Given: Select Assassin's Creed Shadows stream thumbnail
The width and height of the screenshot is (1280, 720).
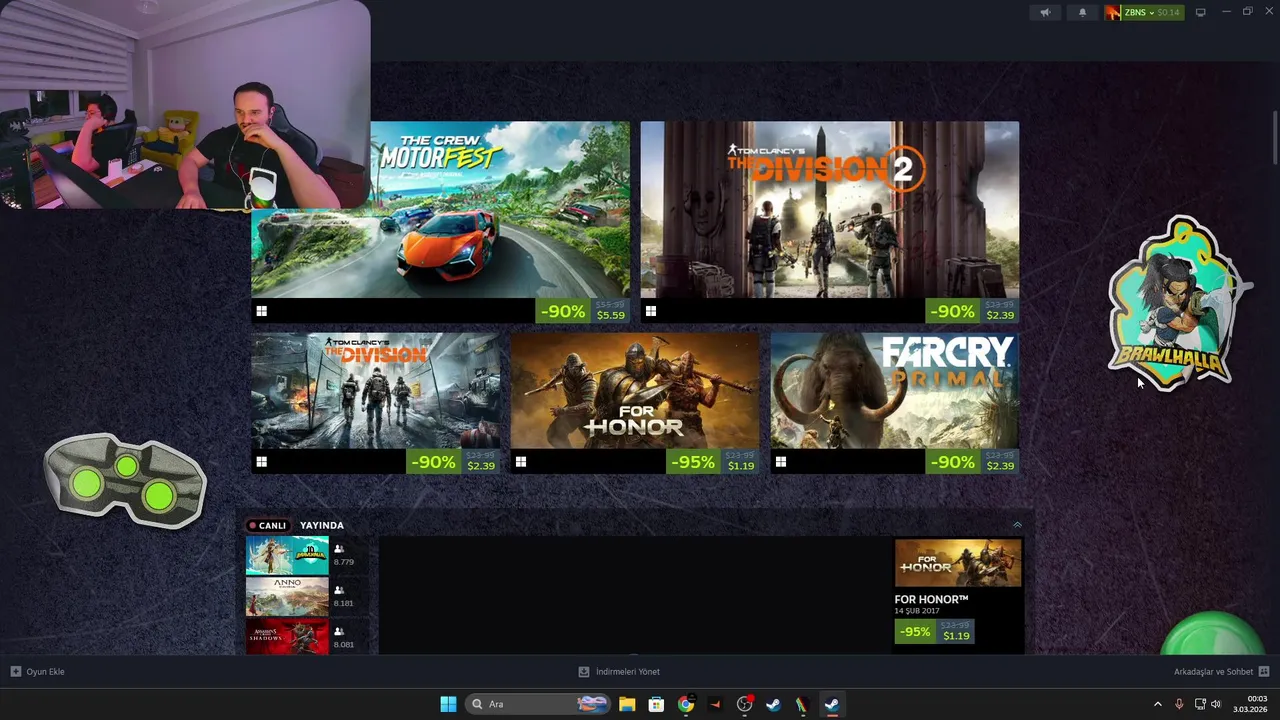Looking at the screenshot, I should point(287,636).
